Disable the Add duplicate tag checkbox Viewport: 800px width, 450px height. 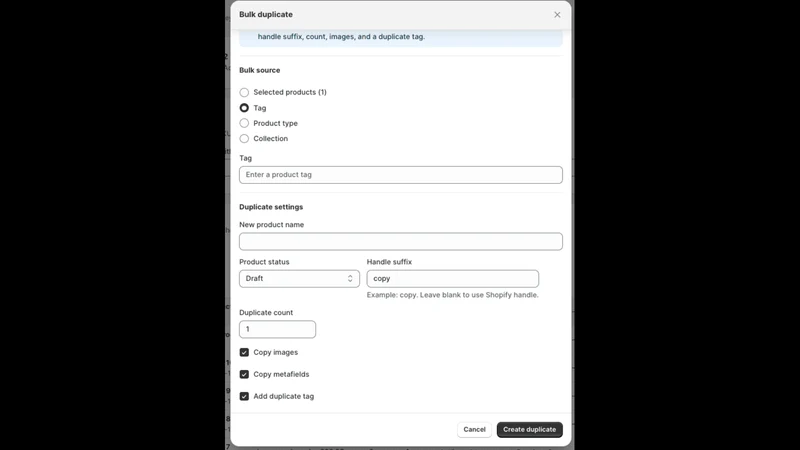pos(244,396)
